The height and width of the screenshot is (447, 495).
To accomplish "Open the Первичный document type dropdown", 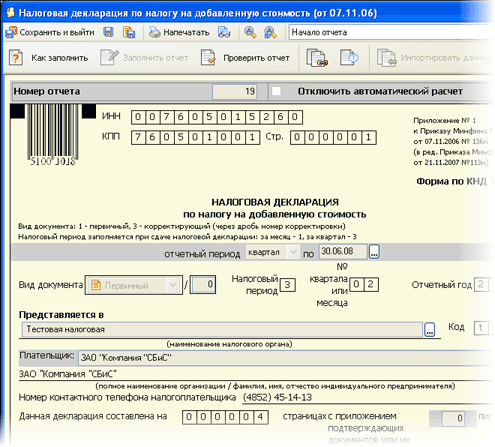I will click(x=172, y=285).
